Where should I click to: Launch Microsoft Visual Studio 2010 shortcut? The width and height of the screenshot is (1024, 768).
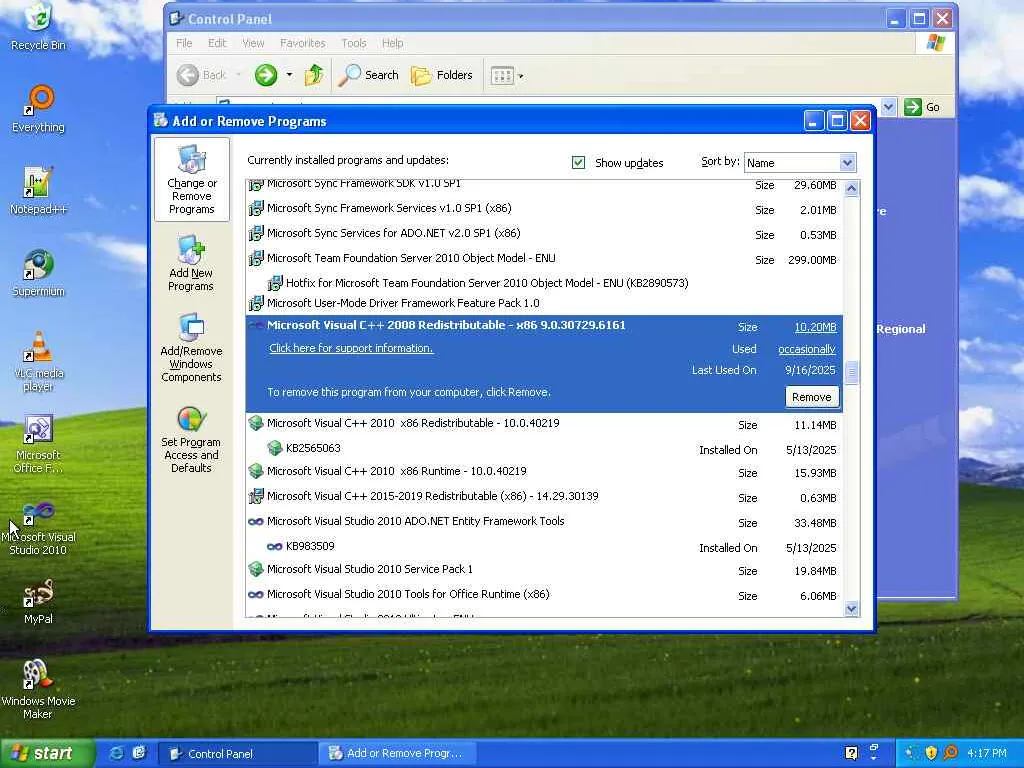coord(39,526)
